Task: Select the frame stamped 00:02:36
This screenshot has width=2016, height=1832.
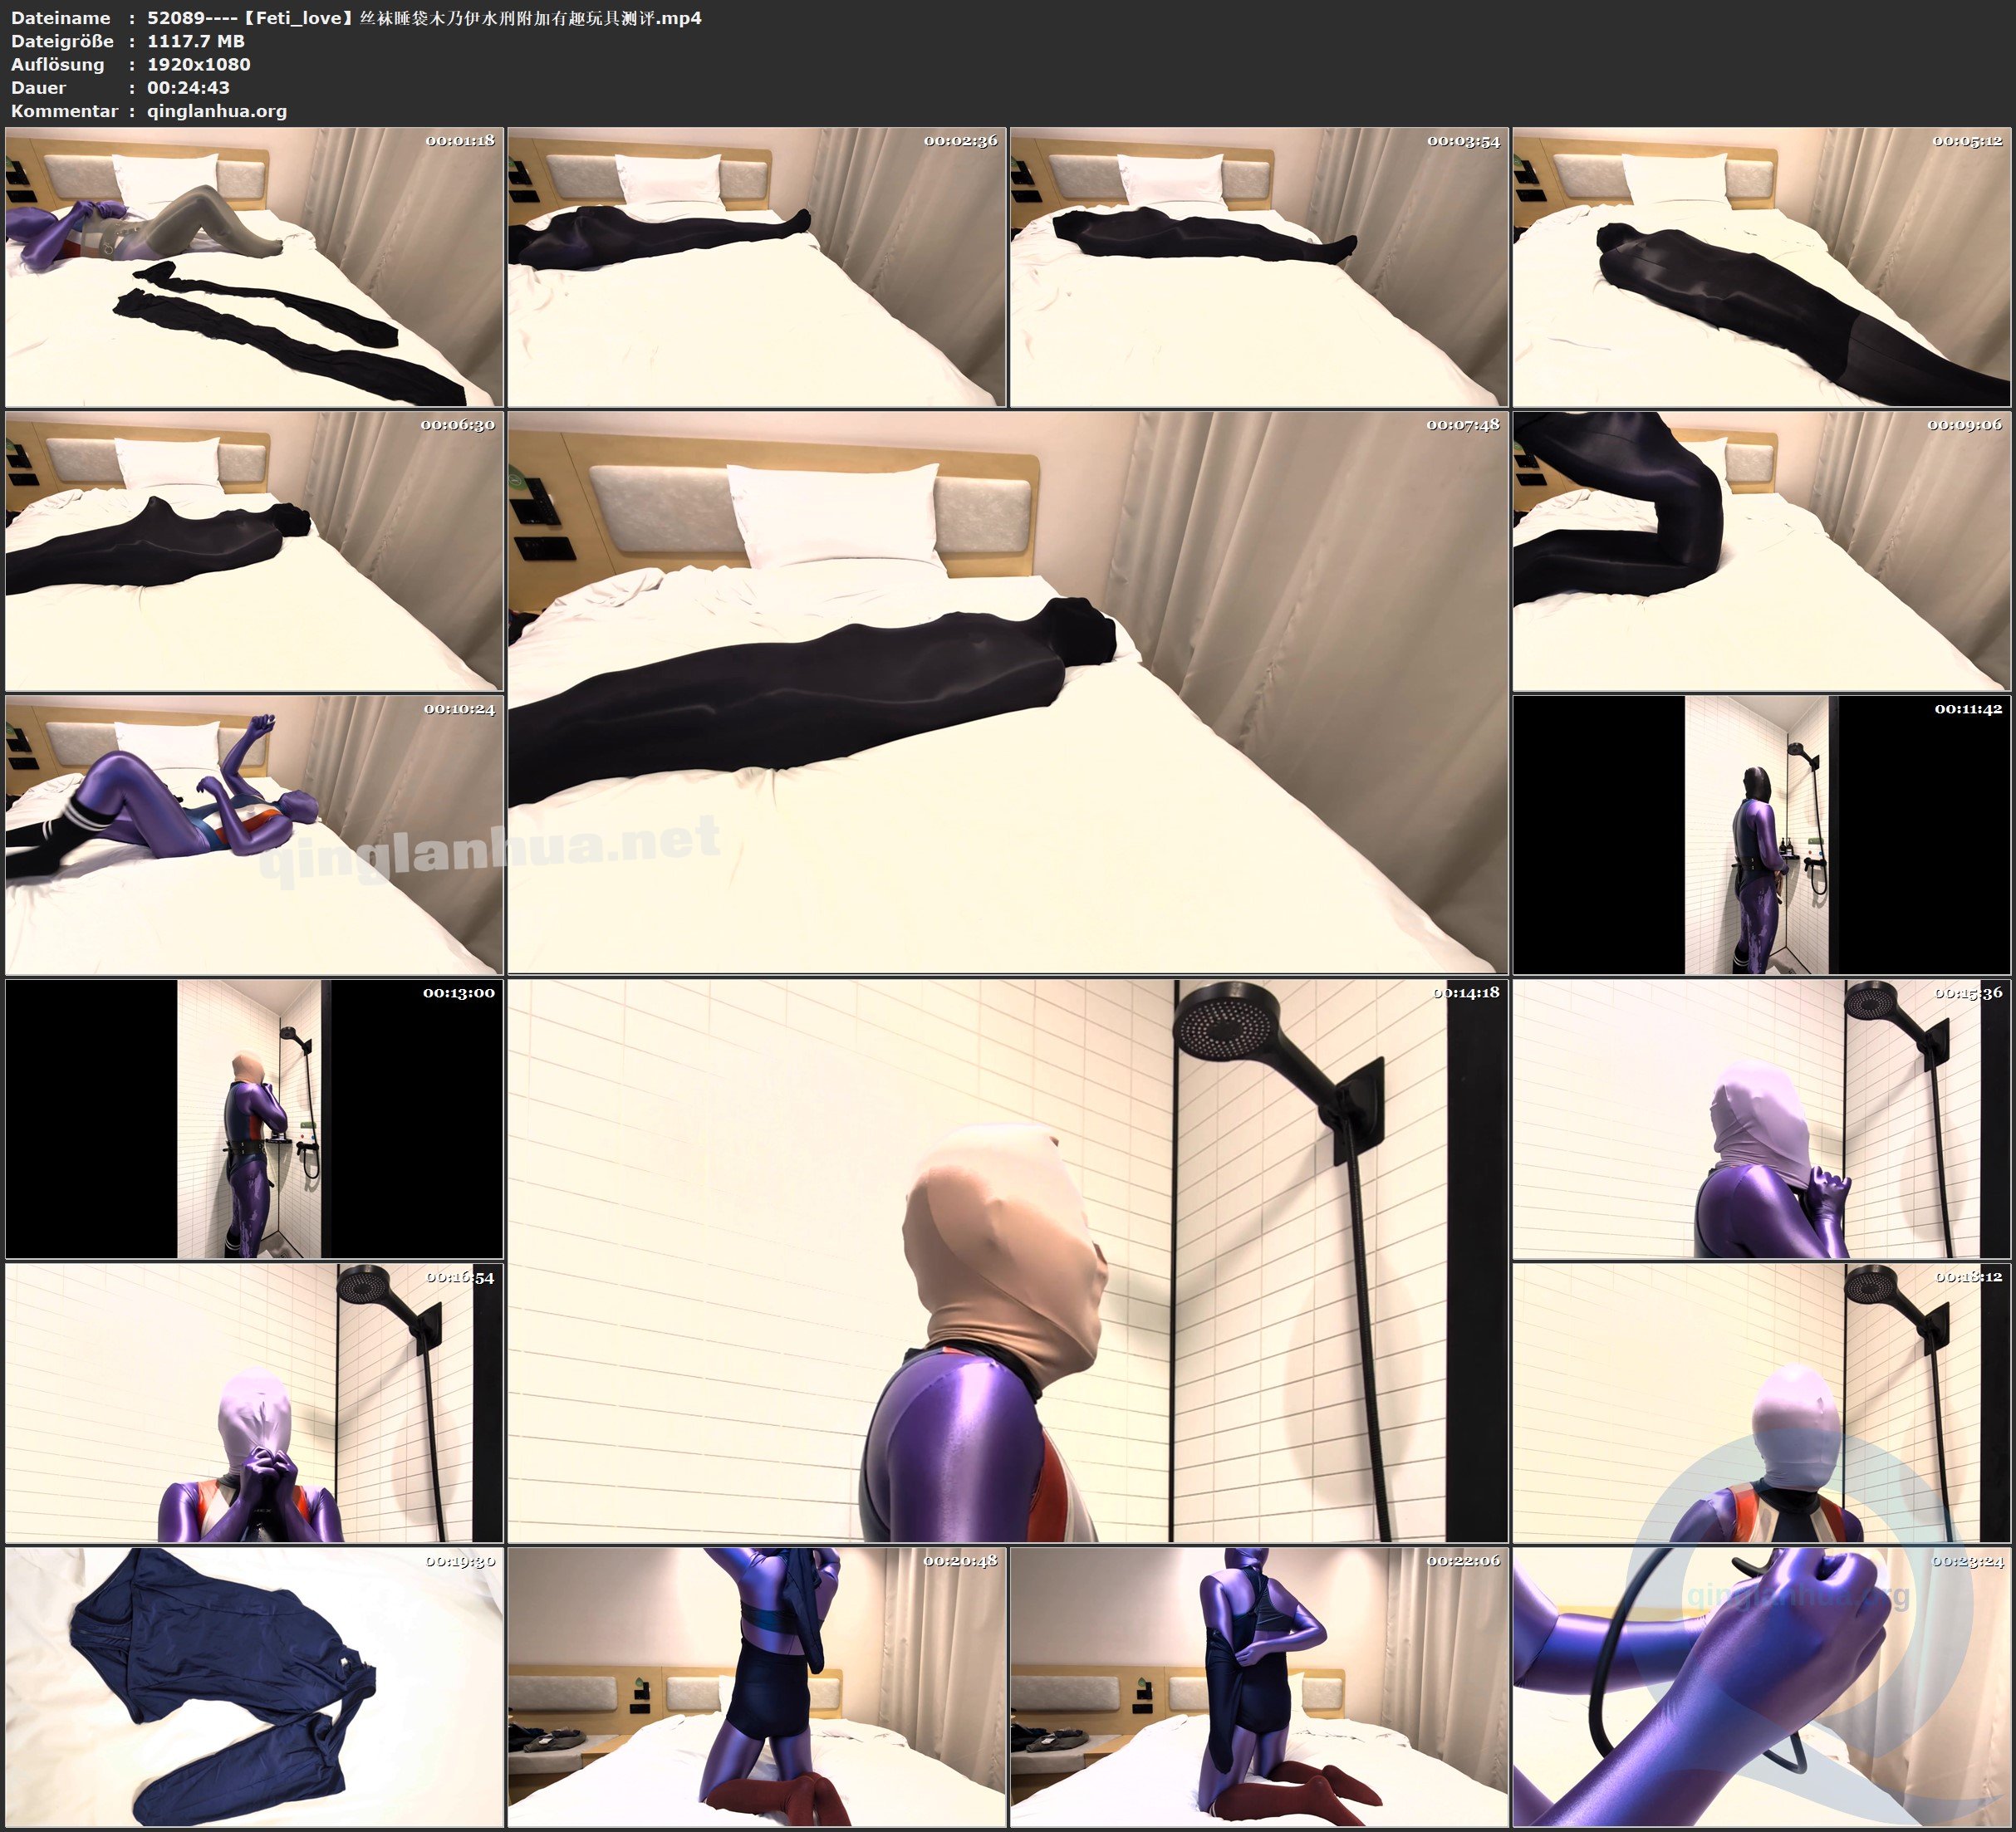Action: click(757, 267)
